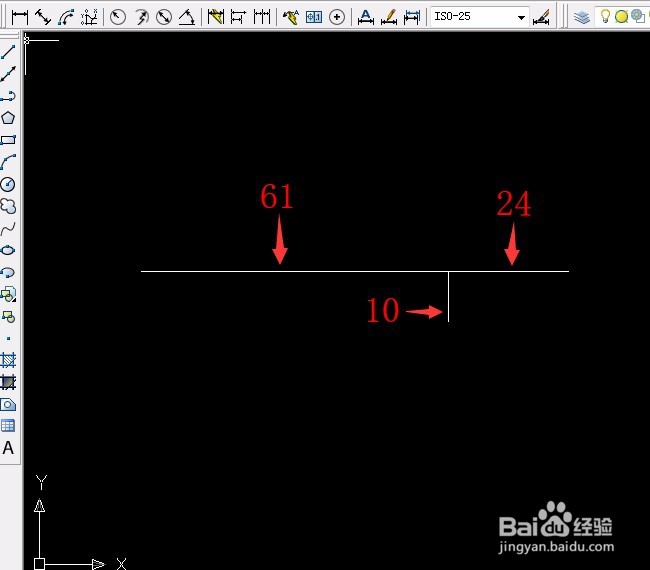Viewport: 650px width, 570px height.
Task: Click the Insert Block icon
Action: point(8,294)
